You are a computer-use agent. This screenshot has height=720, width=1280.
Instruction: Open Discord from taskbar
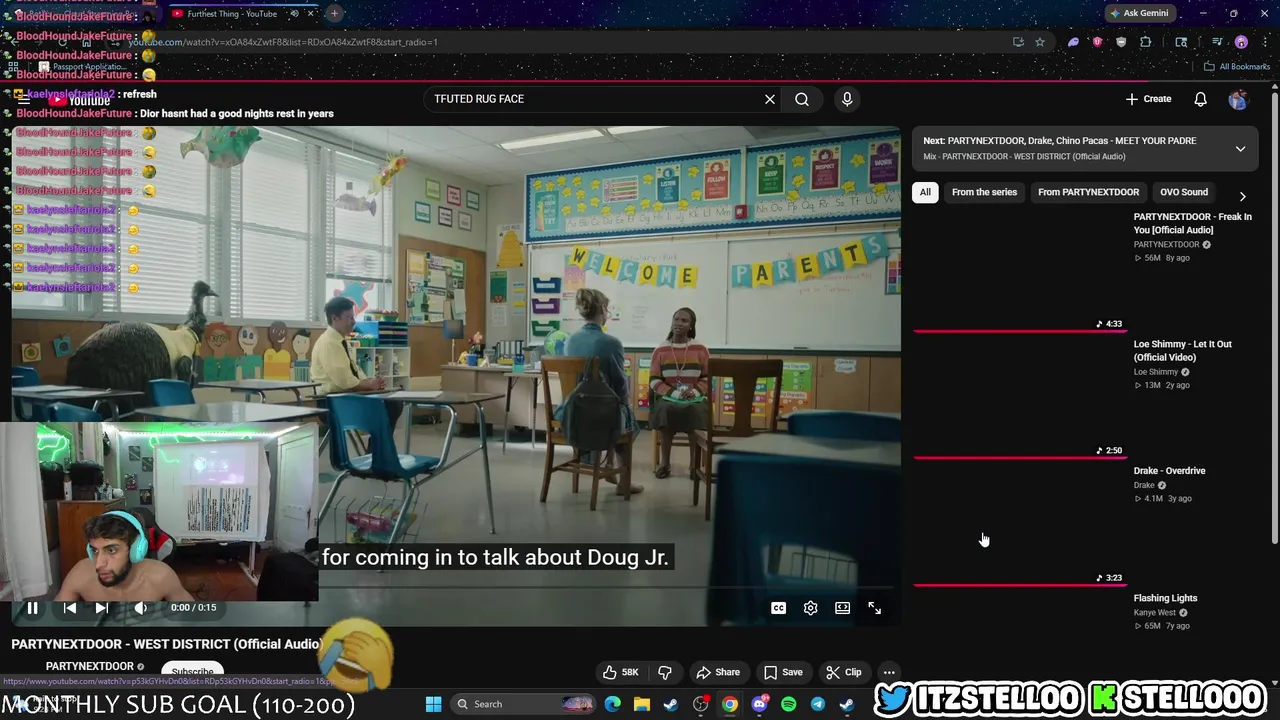pyautogui.click(x=759, y=704)
